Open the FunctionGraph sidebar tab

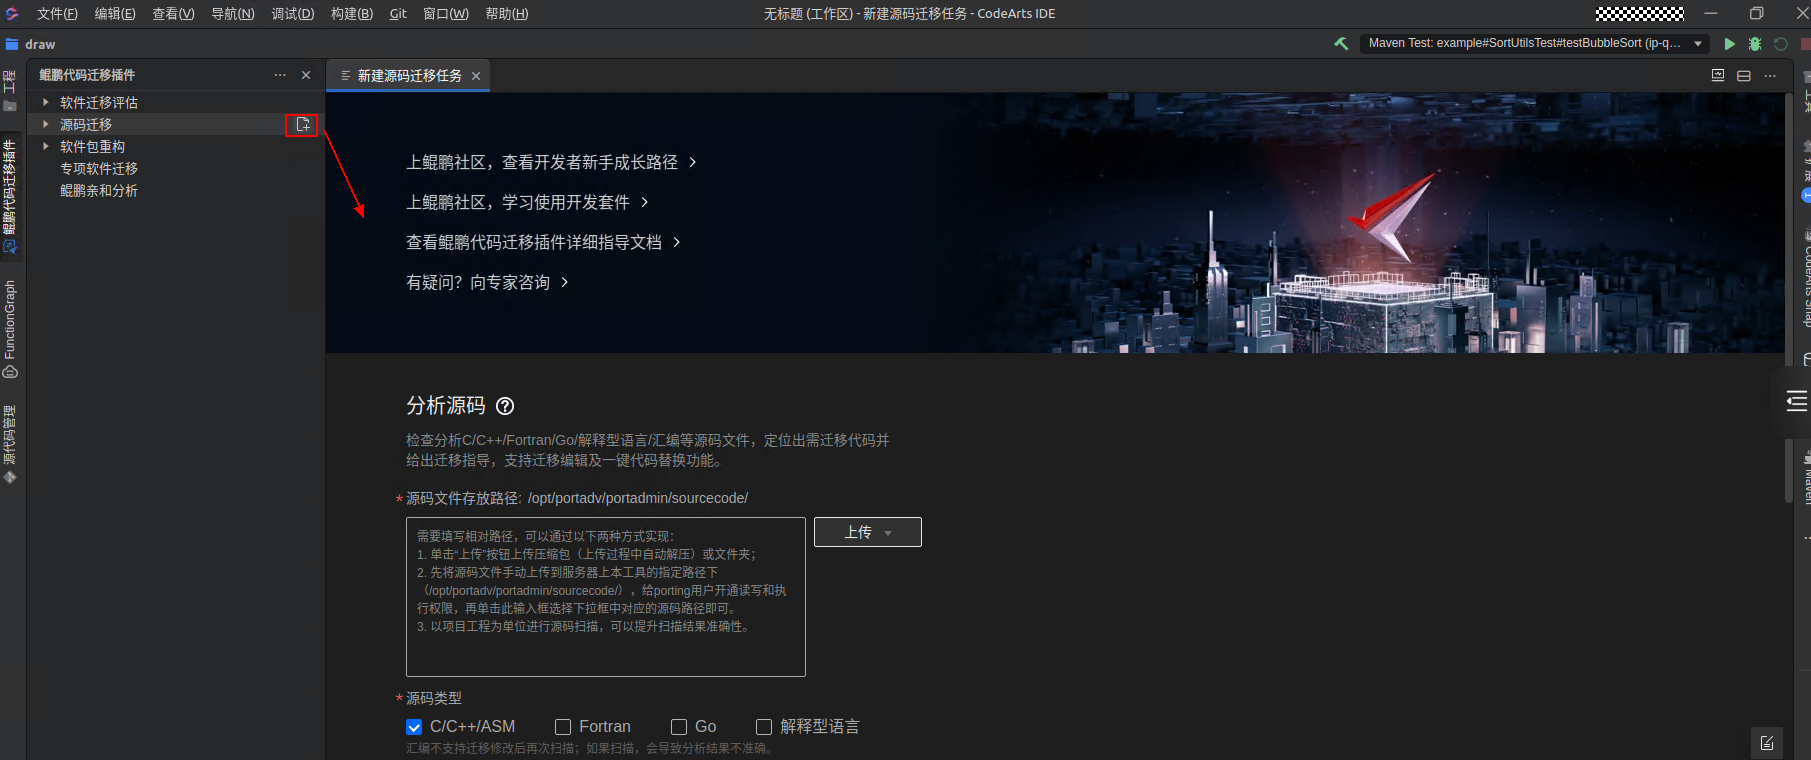click(x=10, y=329)
